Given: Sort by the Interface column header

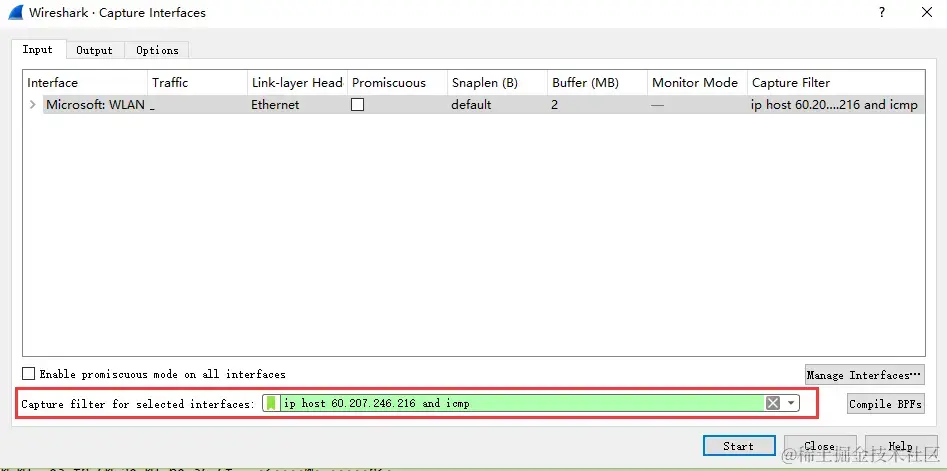Looking at the screenshot, I should tap(85, 83).
